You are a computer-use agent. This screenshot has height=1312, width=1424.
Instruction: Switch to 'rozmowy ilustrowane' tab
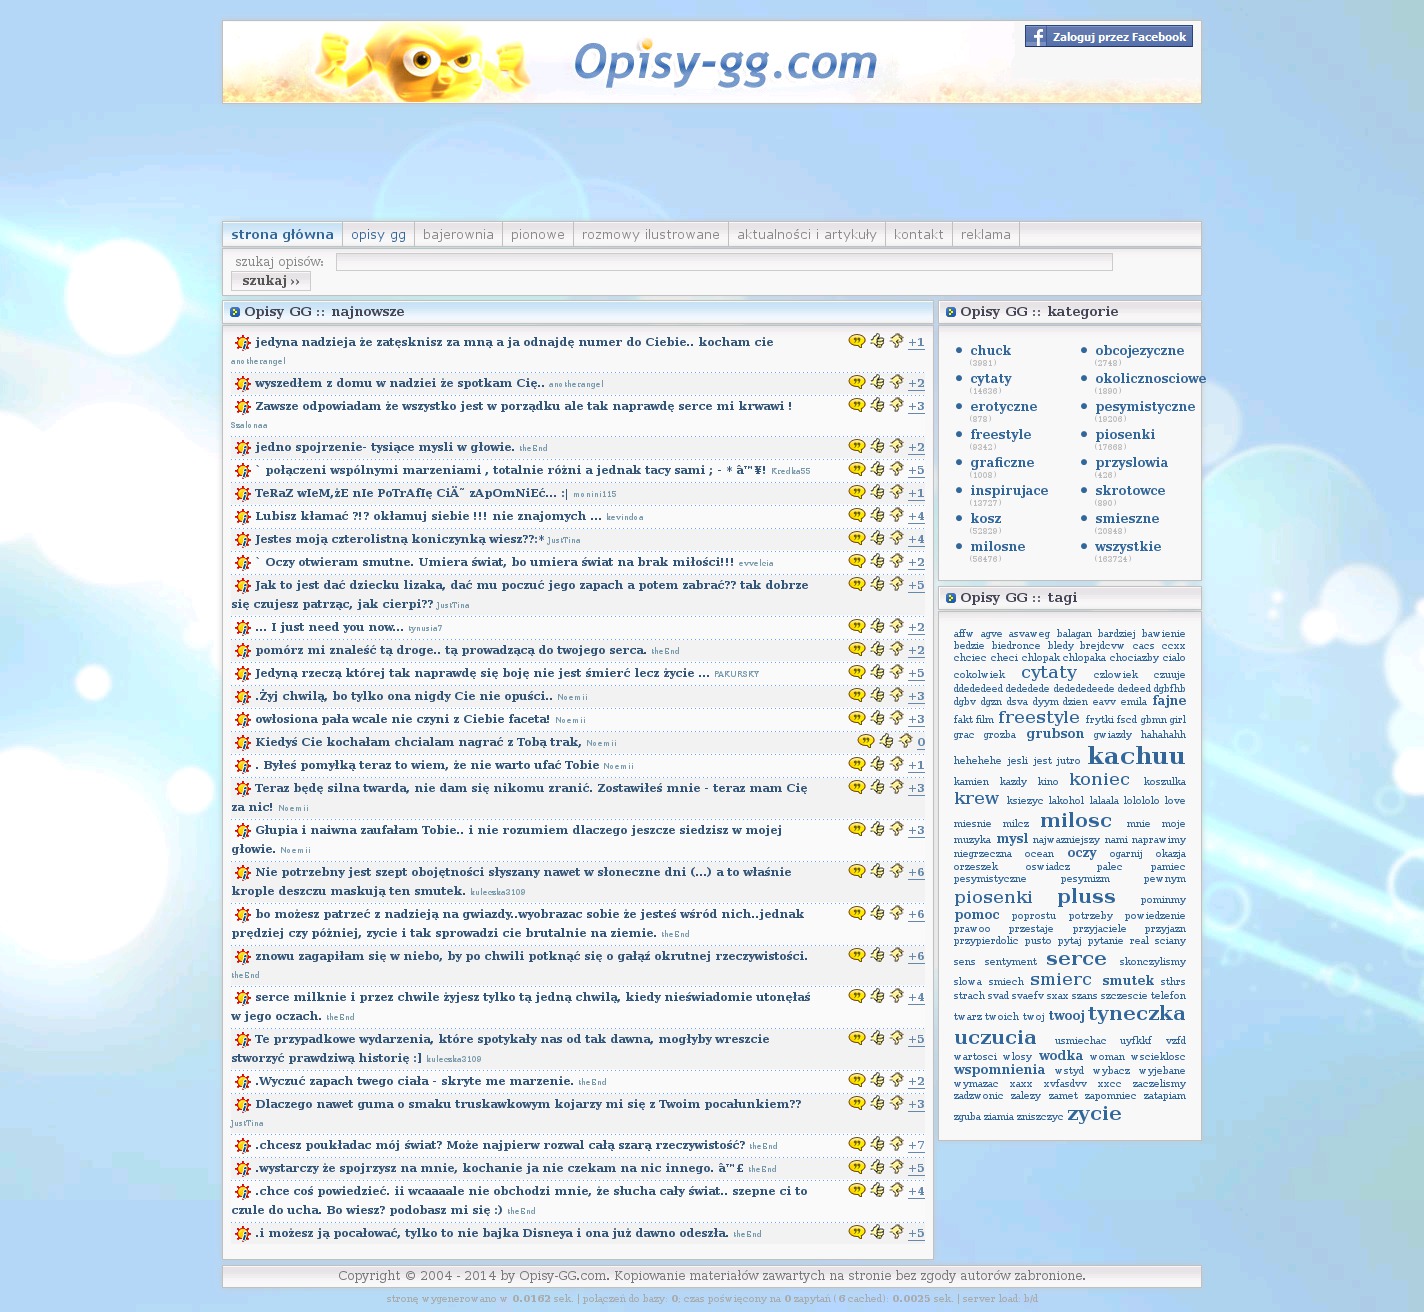(x=650, y=234)
